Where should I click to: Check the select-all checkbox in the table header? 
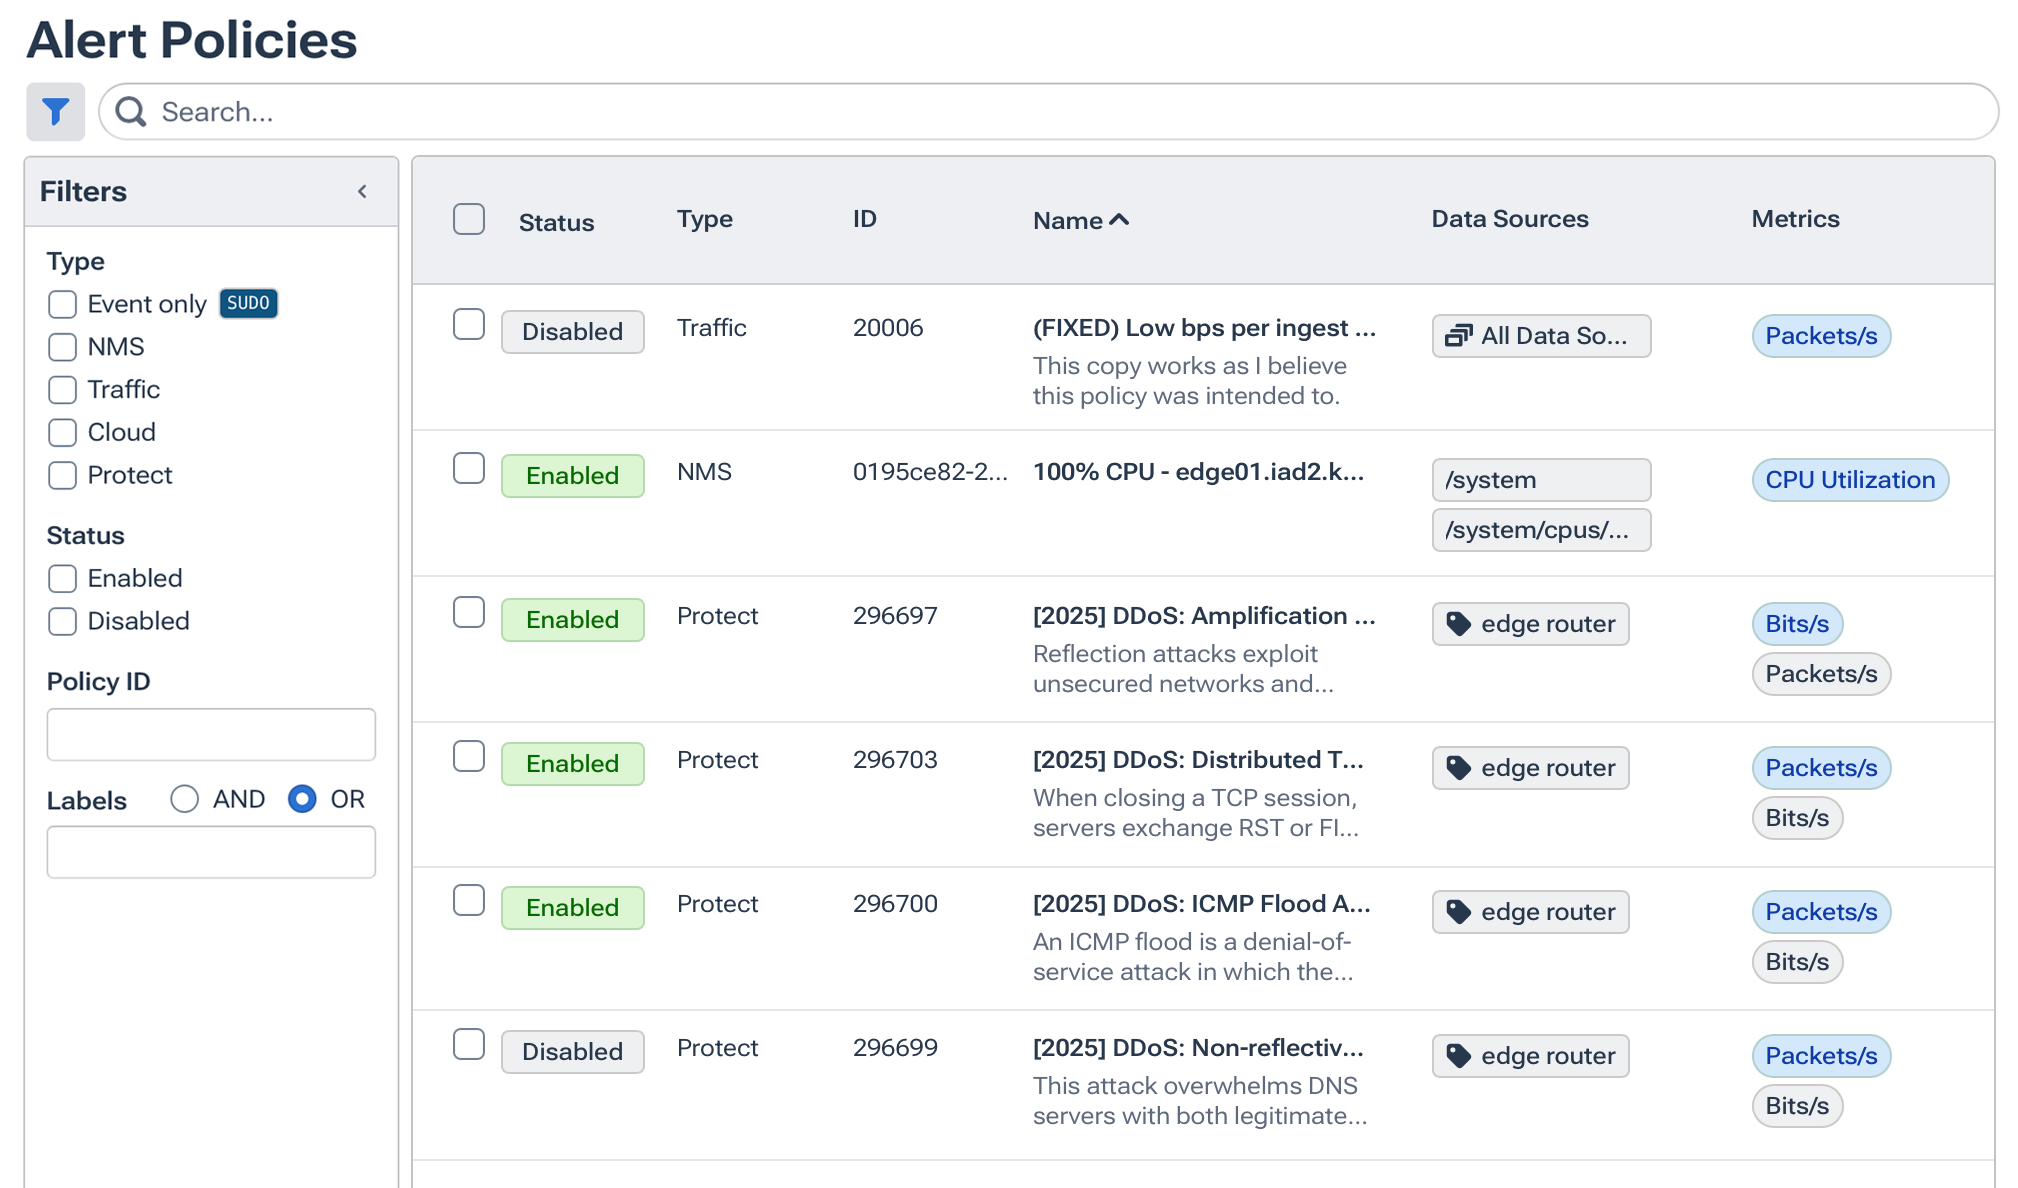coord(468,219)
